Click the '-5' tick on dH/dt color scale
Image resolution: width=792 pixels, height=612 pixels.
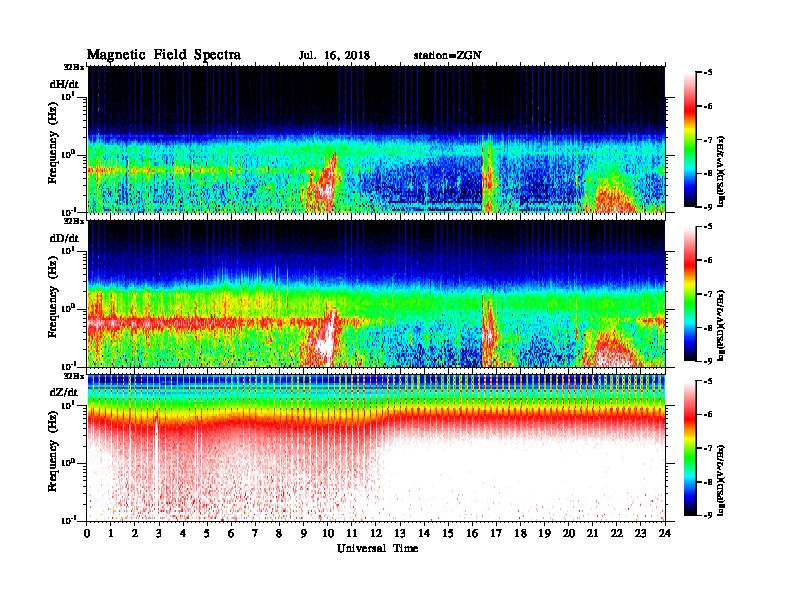(x=707, y=73)
